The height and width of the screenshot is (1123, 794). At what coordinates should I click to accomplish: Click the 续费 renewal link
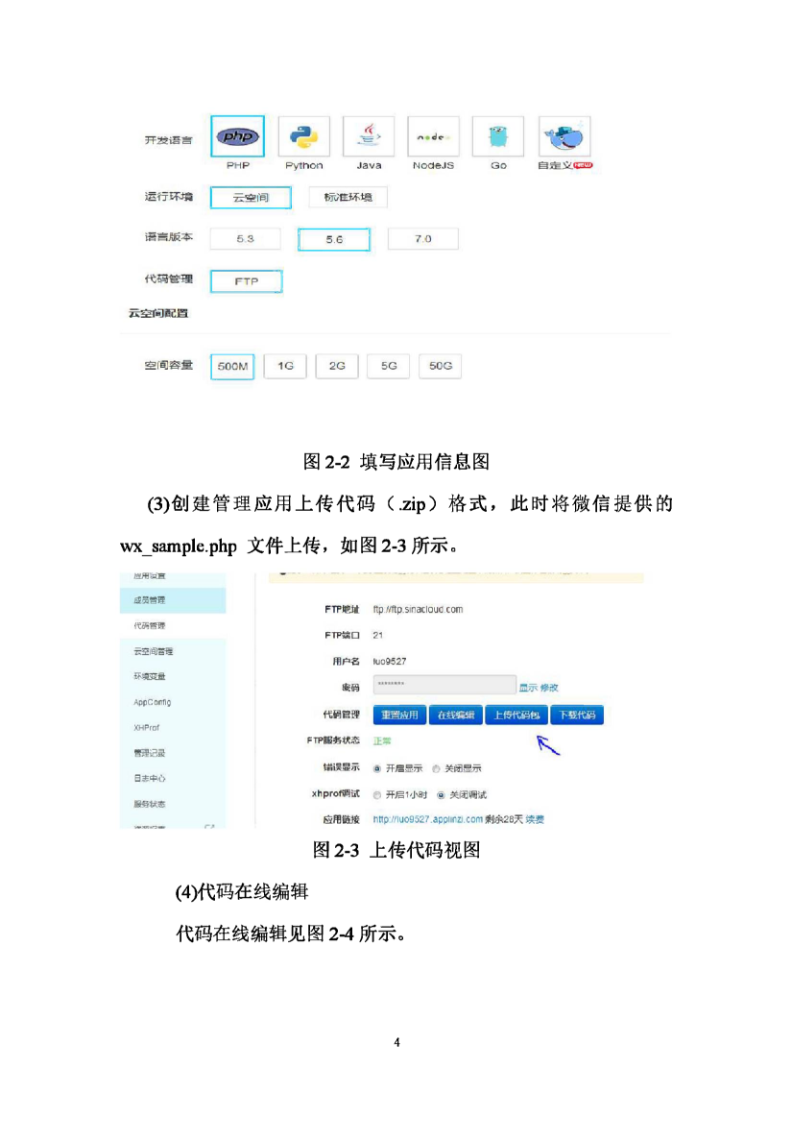535,819
